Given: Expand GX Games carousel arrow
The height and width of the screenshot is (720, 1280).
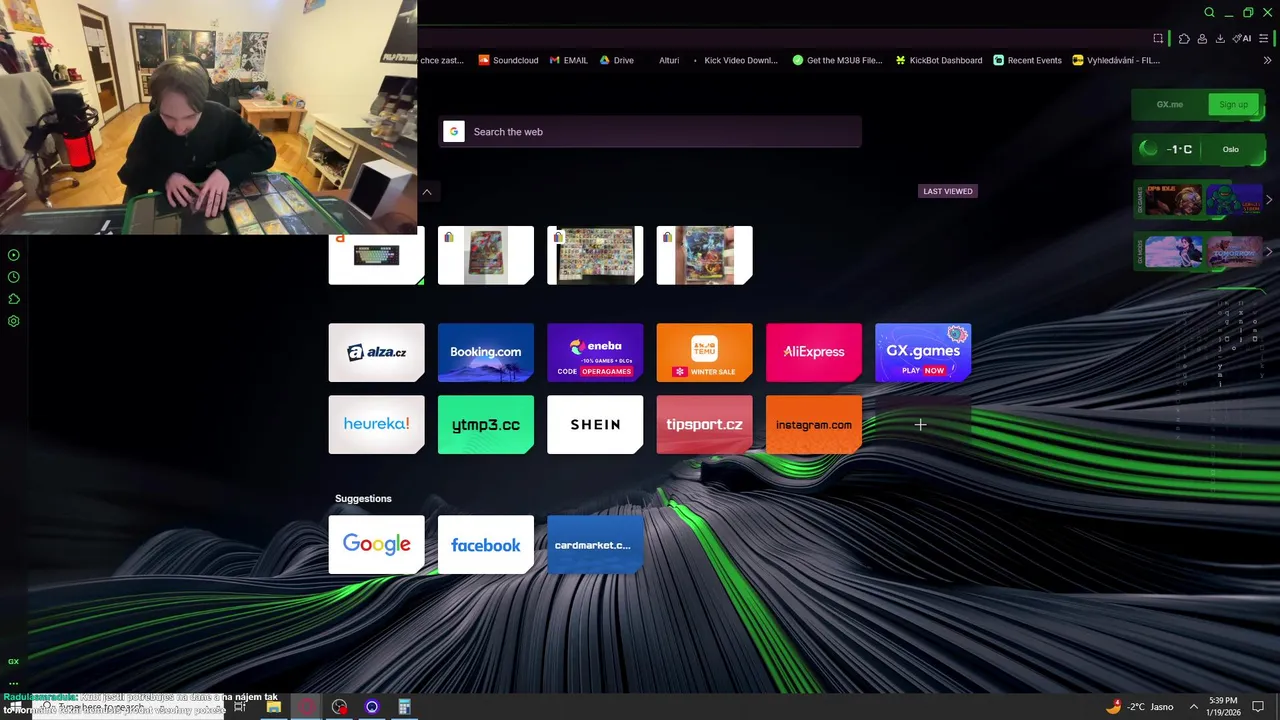Looking at the screenshot, I should [x=1269, y=200].
